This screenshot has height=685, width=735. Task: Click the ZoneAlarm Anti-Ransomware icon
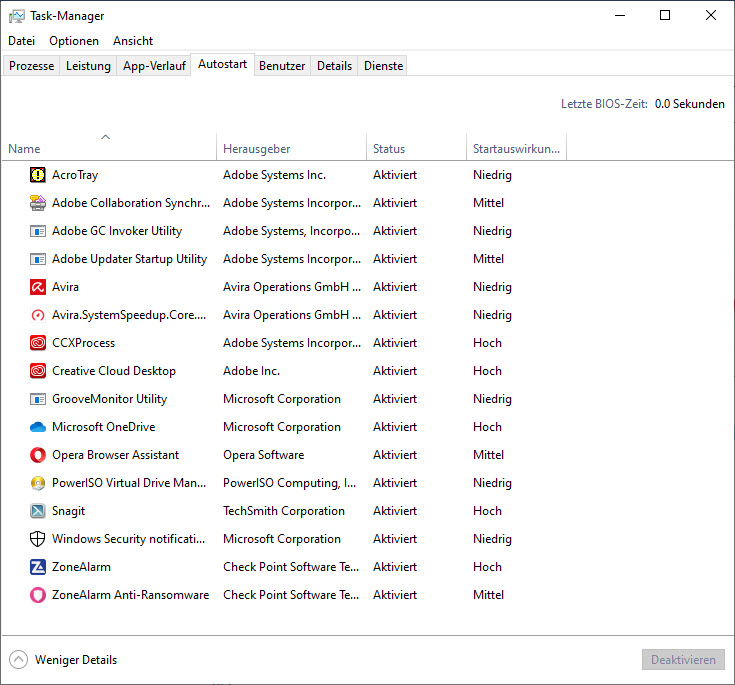(x=38, y=595)
